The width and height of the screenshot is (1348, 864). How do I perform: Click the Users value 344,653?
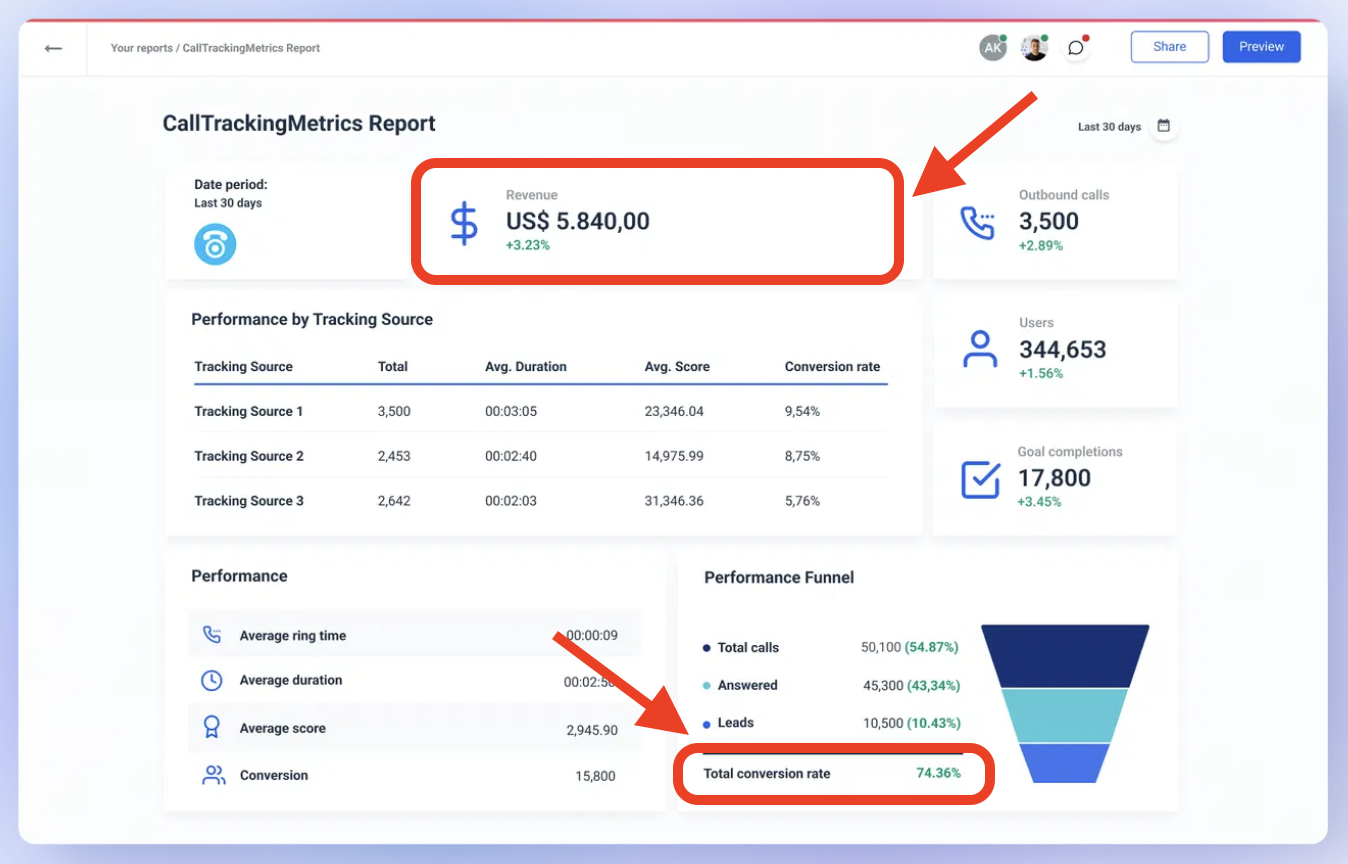tap(1063, 349)
